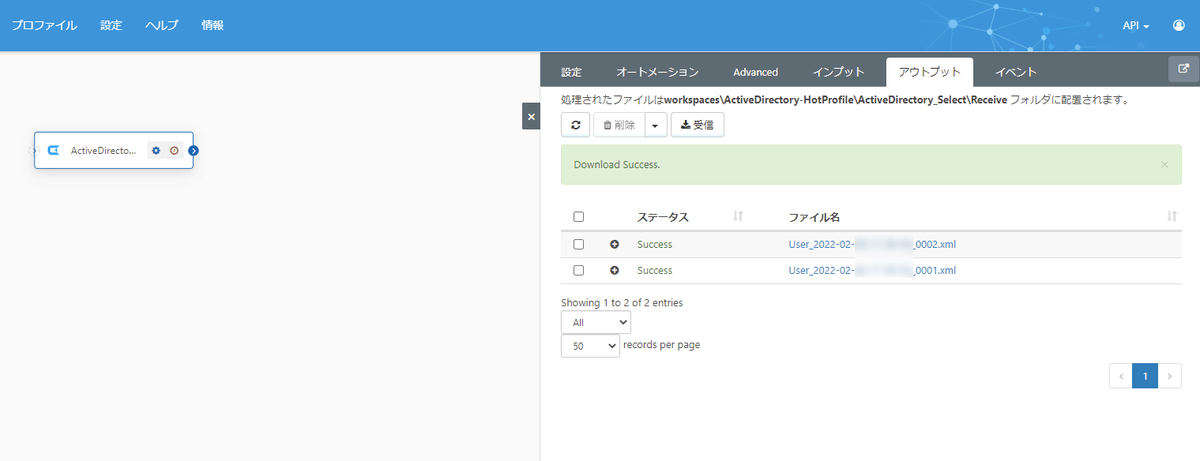Check the box for 0002.xml row
The image size is (1200, 461).
578,244
